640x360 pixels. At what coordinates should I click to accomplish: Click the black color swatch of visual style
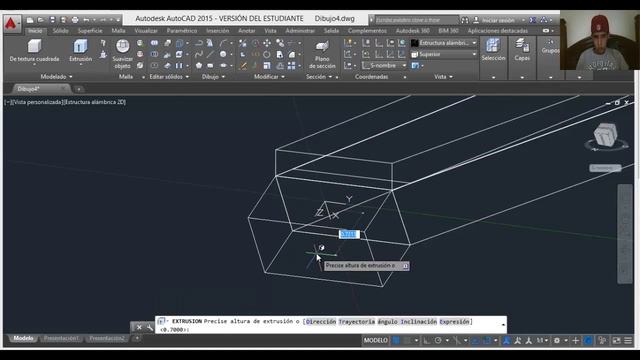(x=415, y=43)
